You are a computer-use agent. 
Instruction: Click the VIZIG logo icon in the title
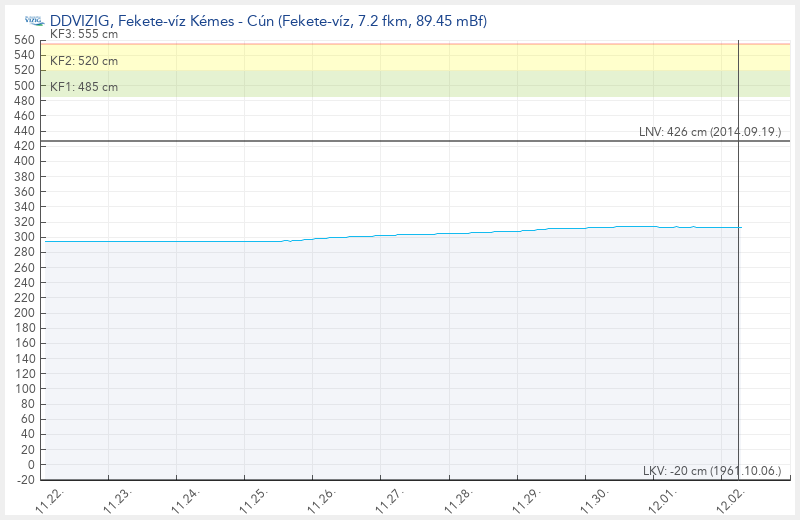click(33, 21)
